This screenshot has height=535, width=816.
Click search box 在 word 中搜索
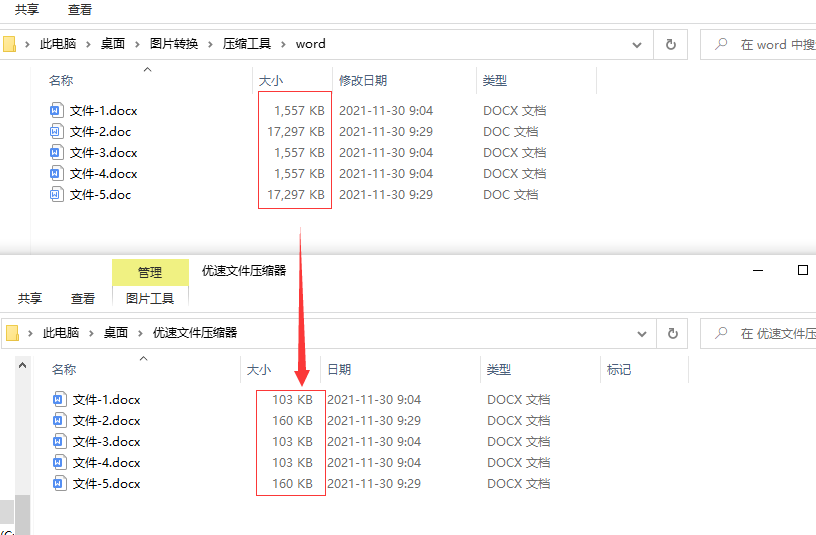tap(758, 44)
